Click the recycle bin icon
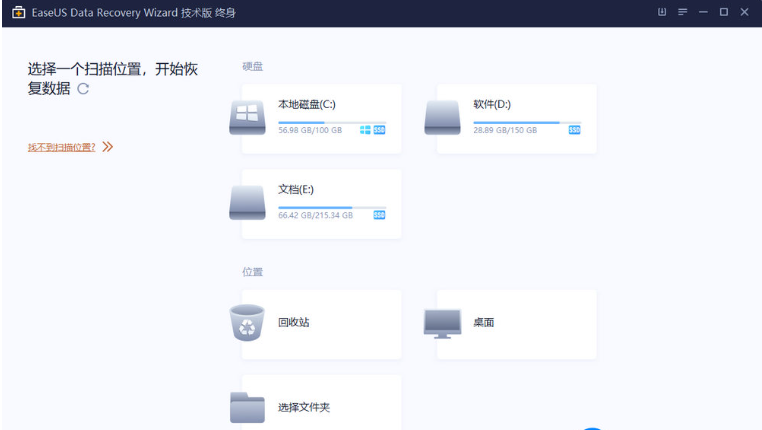This screenshot has width=762, height=430. [247, 323]
